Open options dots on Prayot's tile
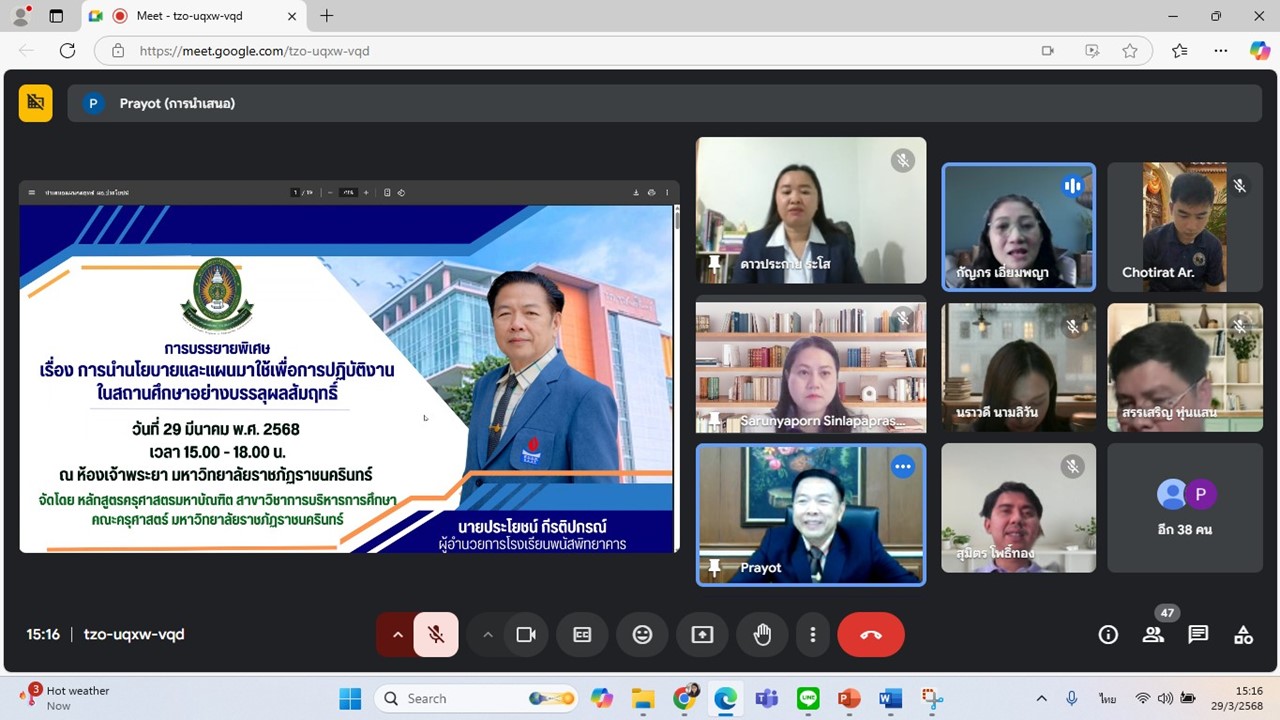Viewport: 1280px width, 720px height. tap(903, 466)
